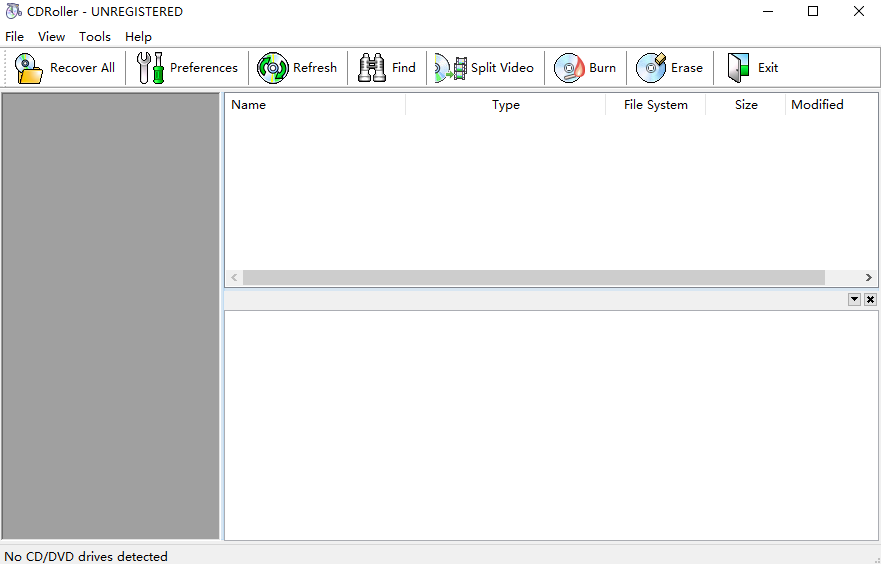Expand the lower pane dropdown arrow
The height and width of the screenshot is (564, 881).
[x=854, y=299]
